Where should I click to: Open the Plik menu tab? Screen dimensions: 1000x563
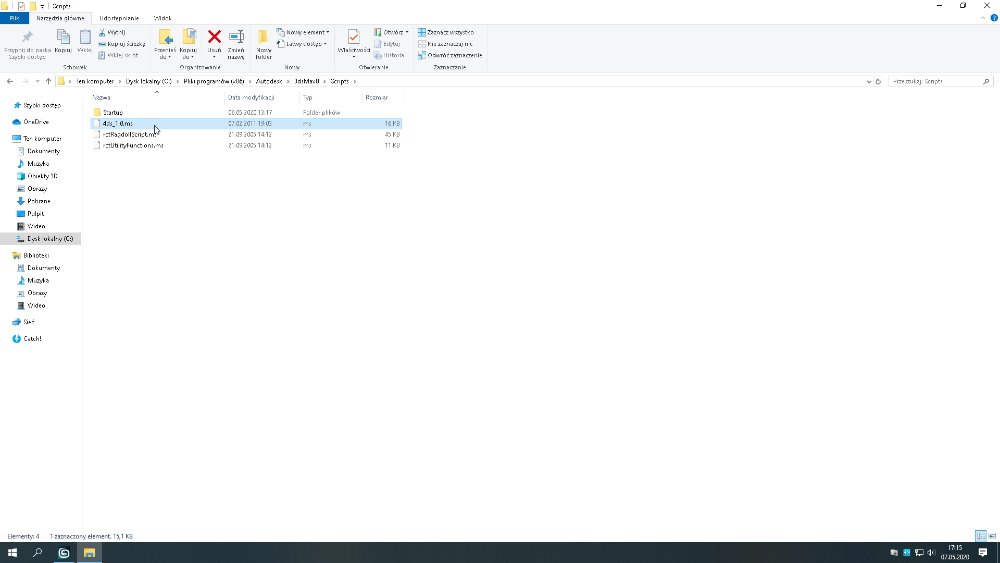[14, 18]
